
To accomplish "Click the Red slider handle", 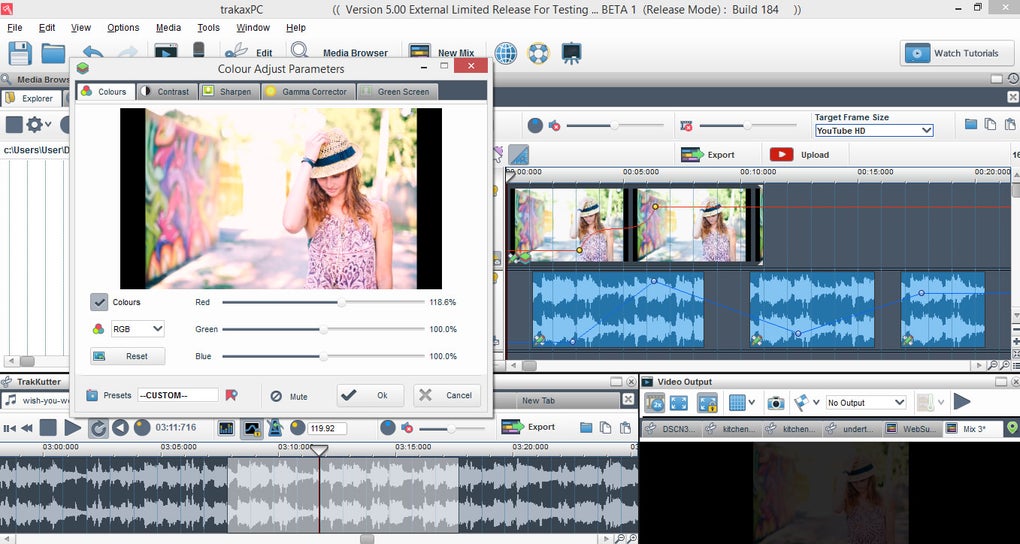I will 341,301.
